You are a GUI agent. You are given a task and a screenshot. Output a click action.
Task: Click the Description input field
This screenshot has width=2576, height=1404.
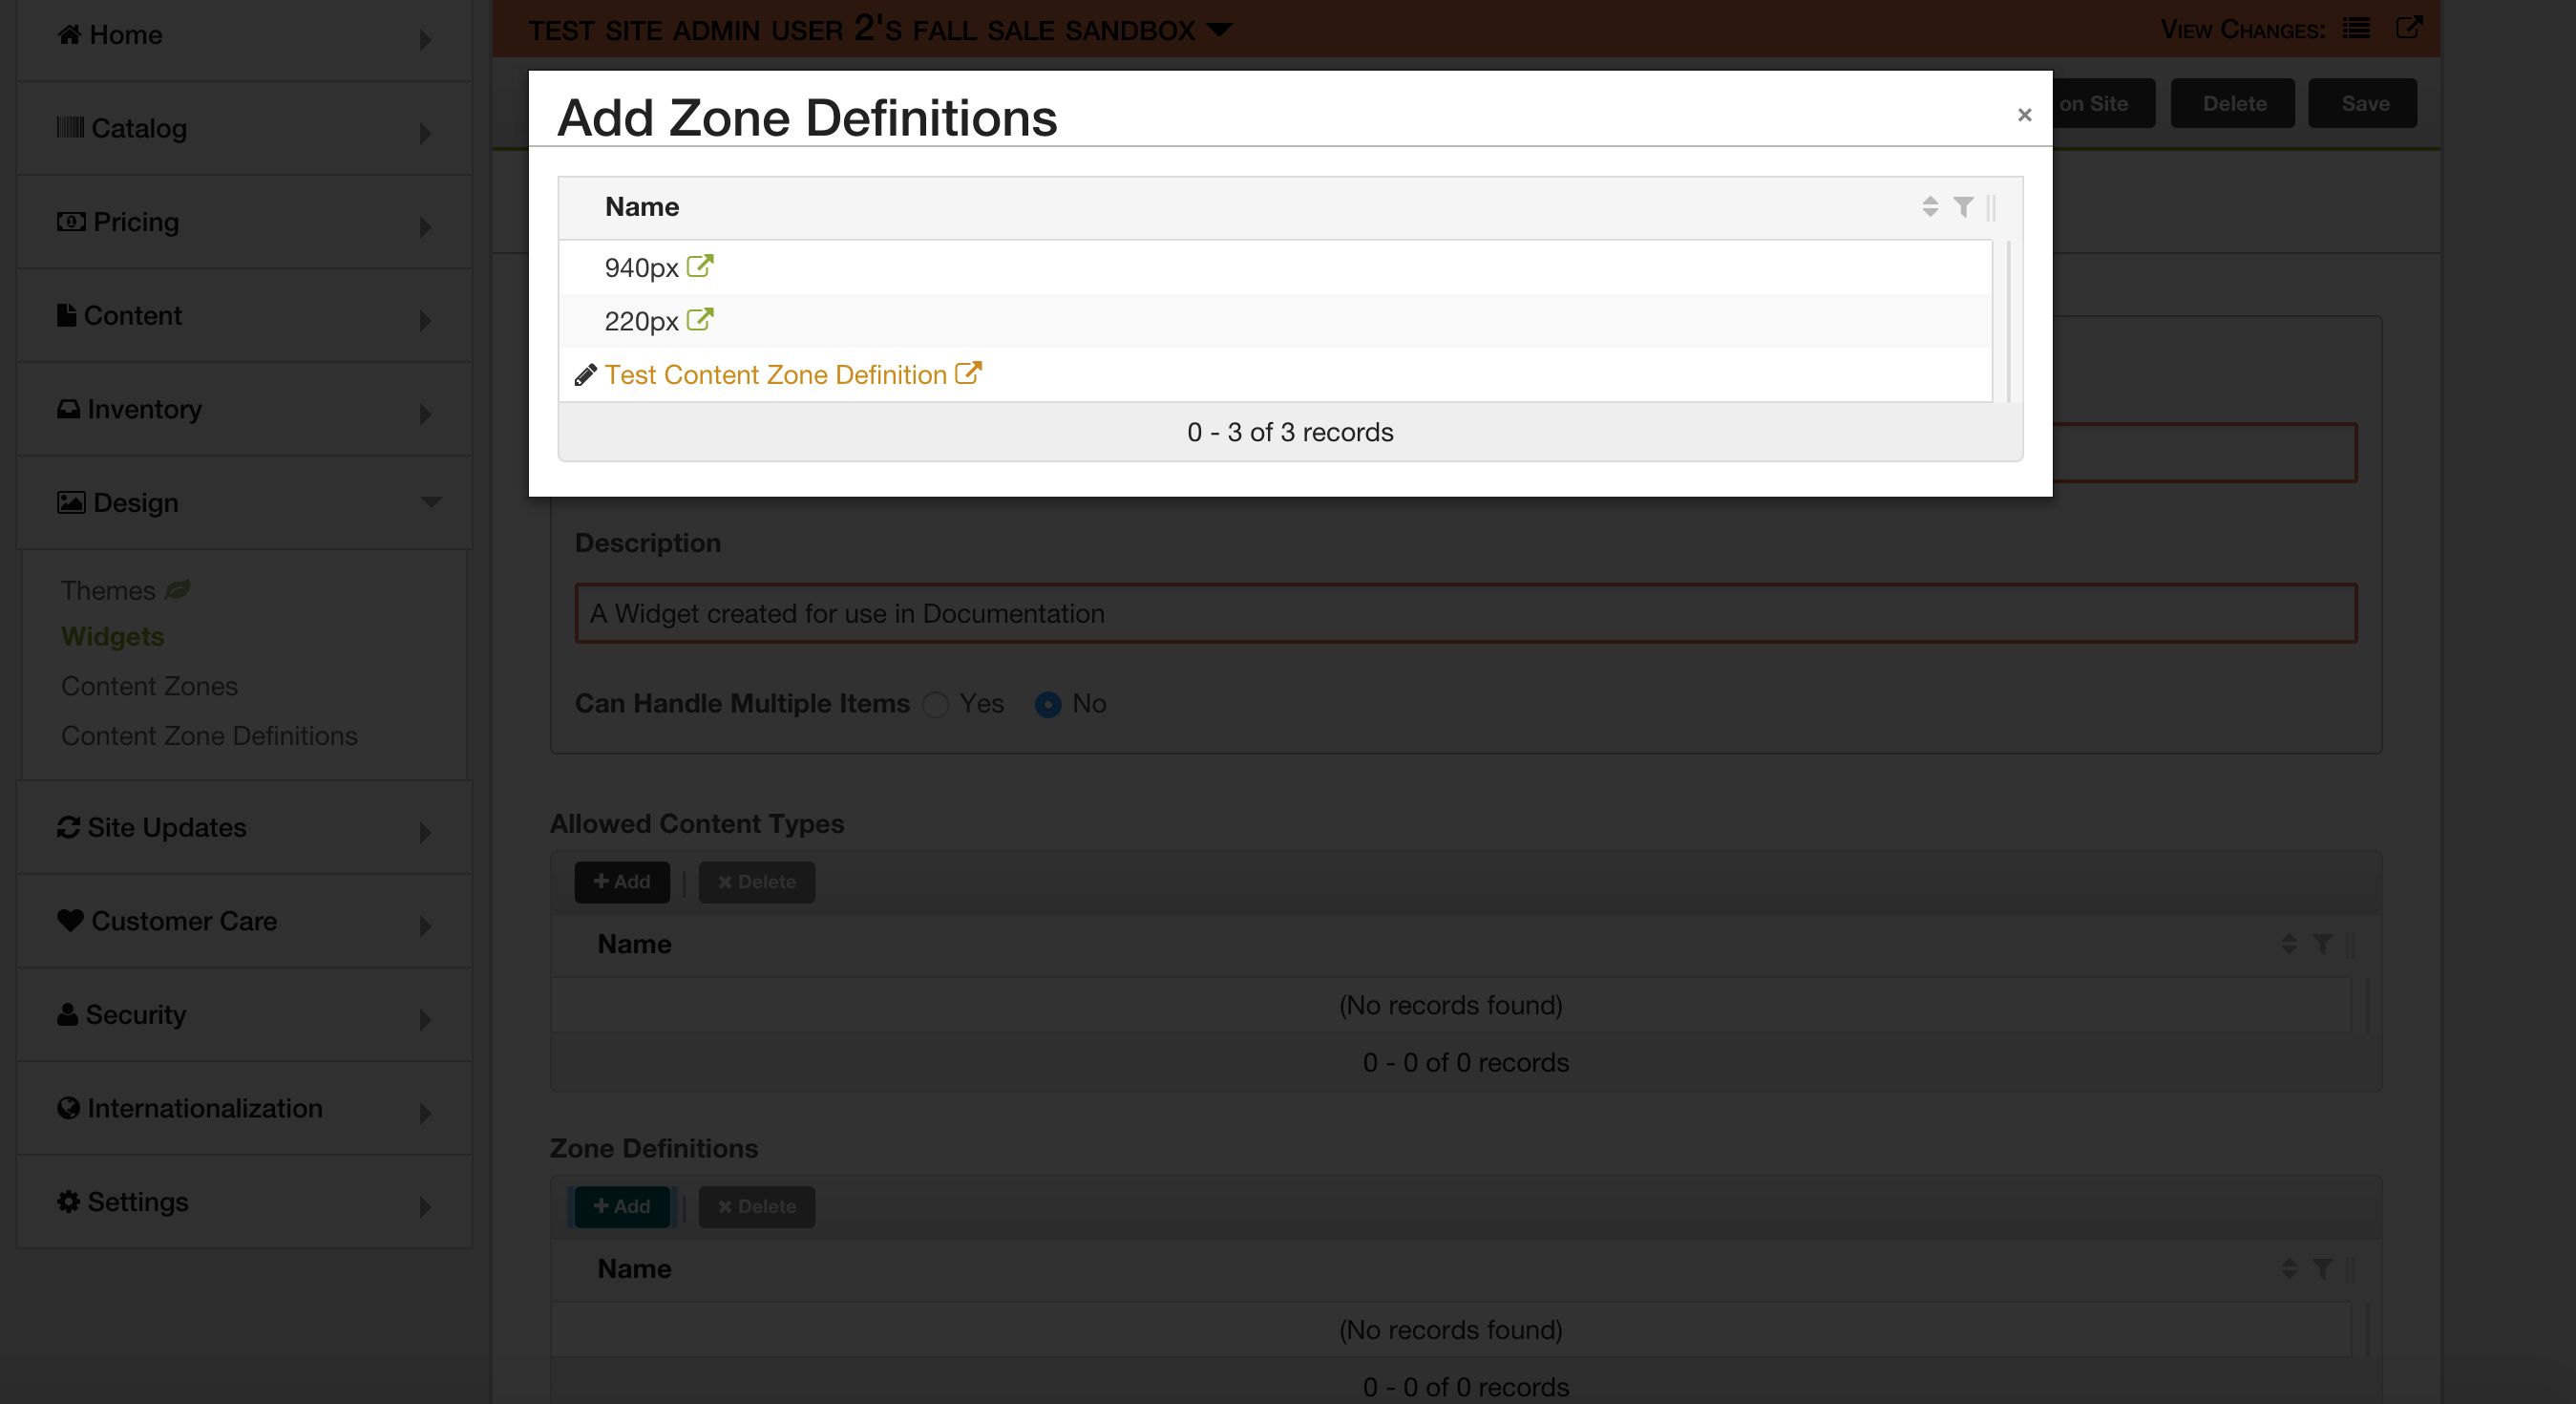click(1466, 613)
